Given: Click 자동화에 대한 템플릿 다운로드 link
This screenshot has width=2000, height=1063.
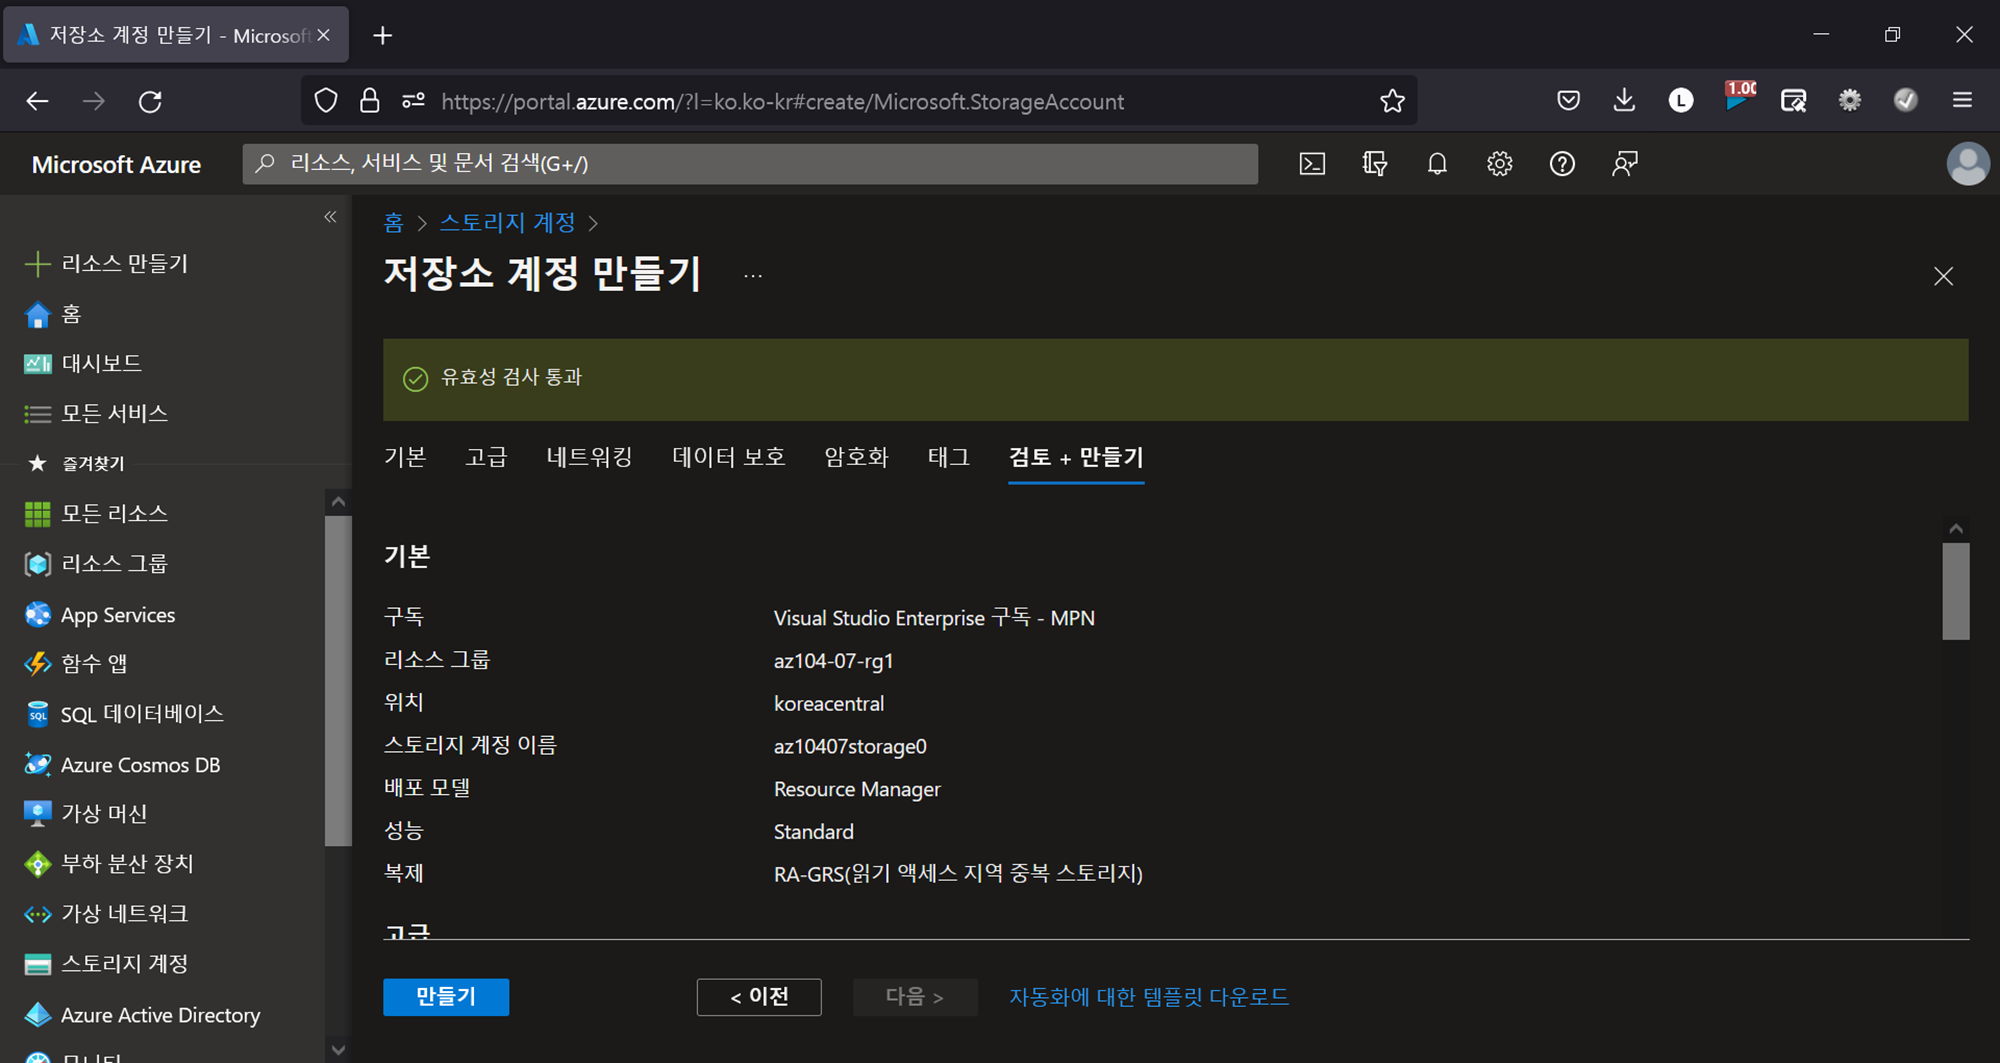Looking at the screenshot, I should point(1149,997).
